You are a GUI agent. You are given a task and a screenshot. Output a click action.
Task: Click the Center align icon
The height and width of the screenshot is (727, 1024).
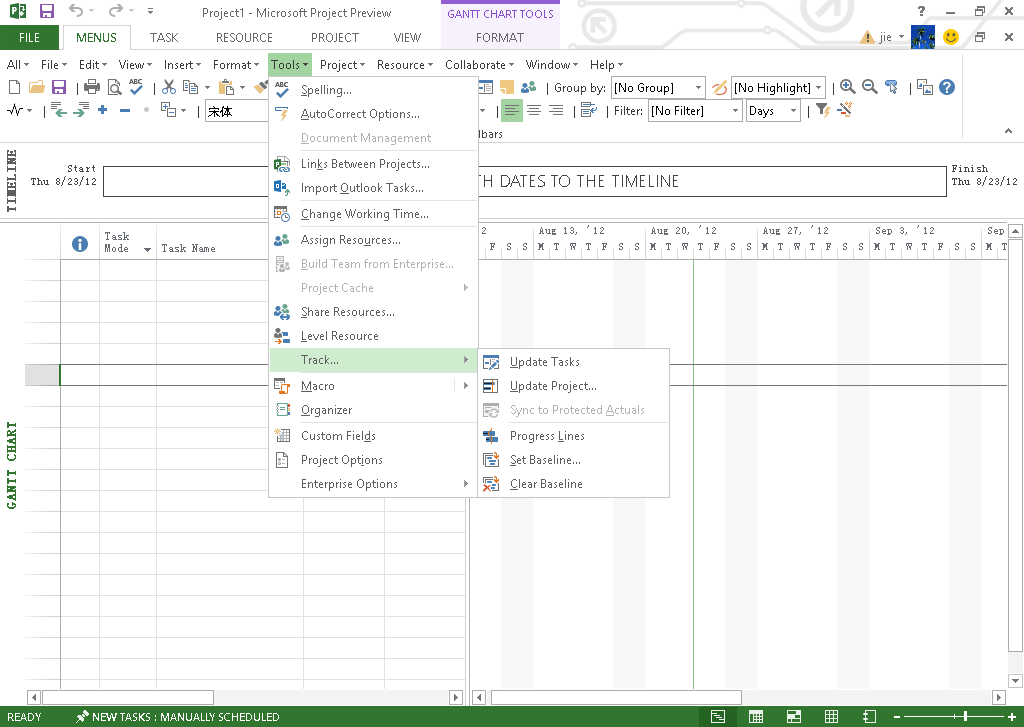[534, 110]
